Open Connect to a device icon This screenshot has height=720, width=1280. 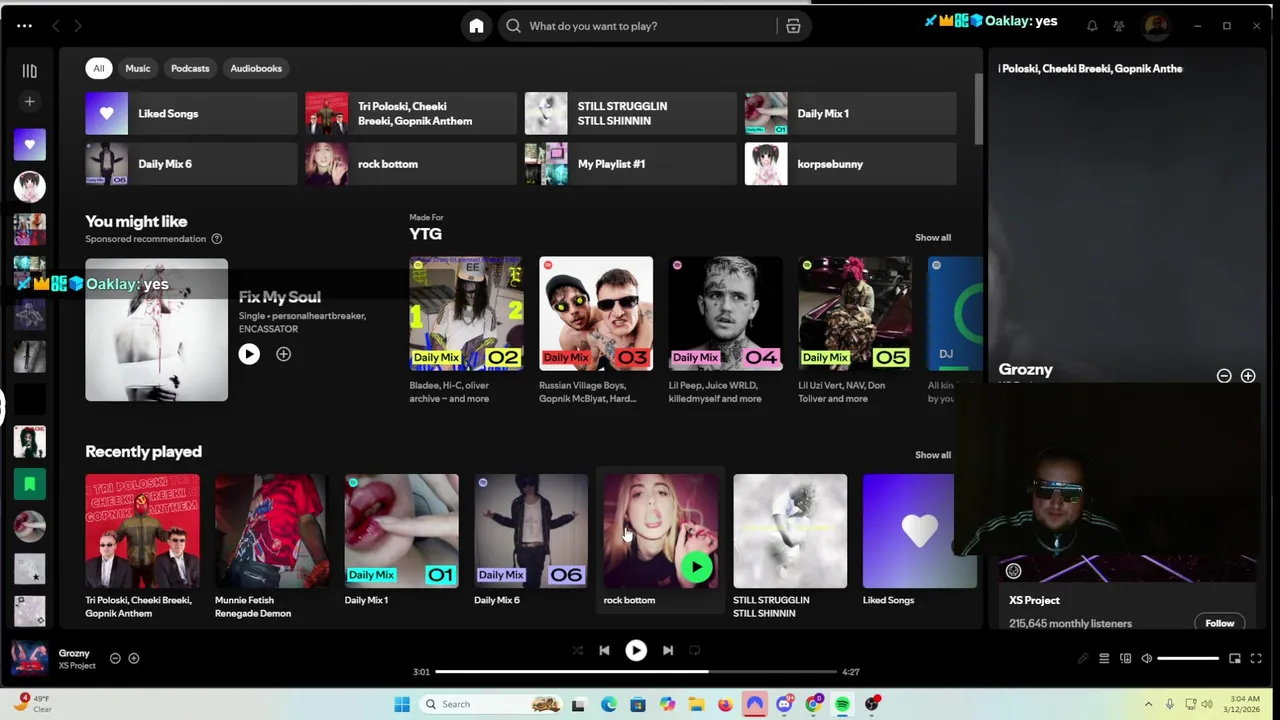tap(1125, 658)
